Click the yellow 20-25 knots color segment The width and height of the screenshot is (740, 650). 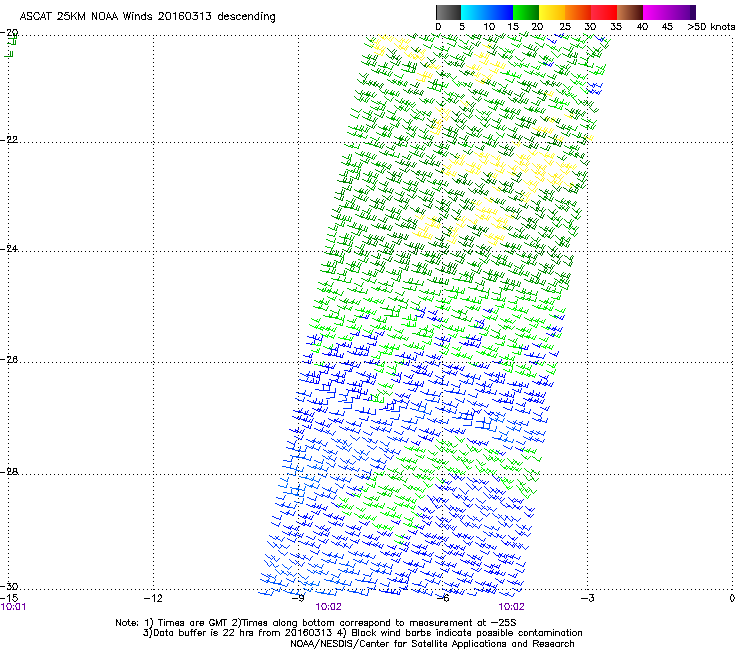point(552,12)
